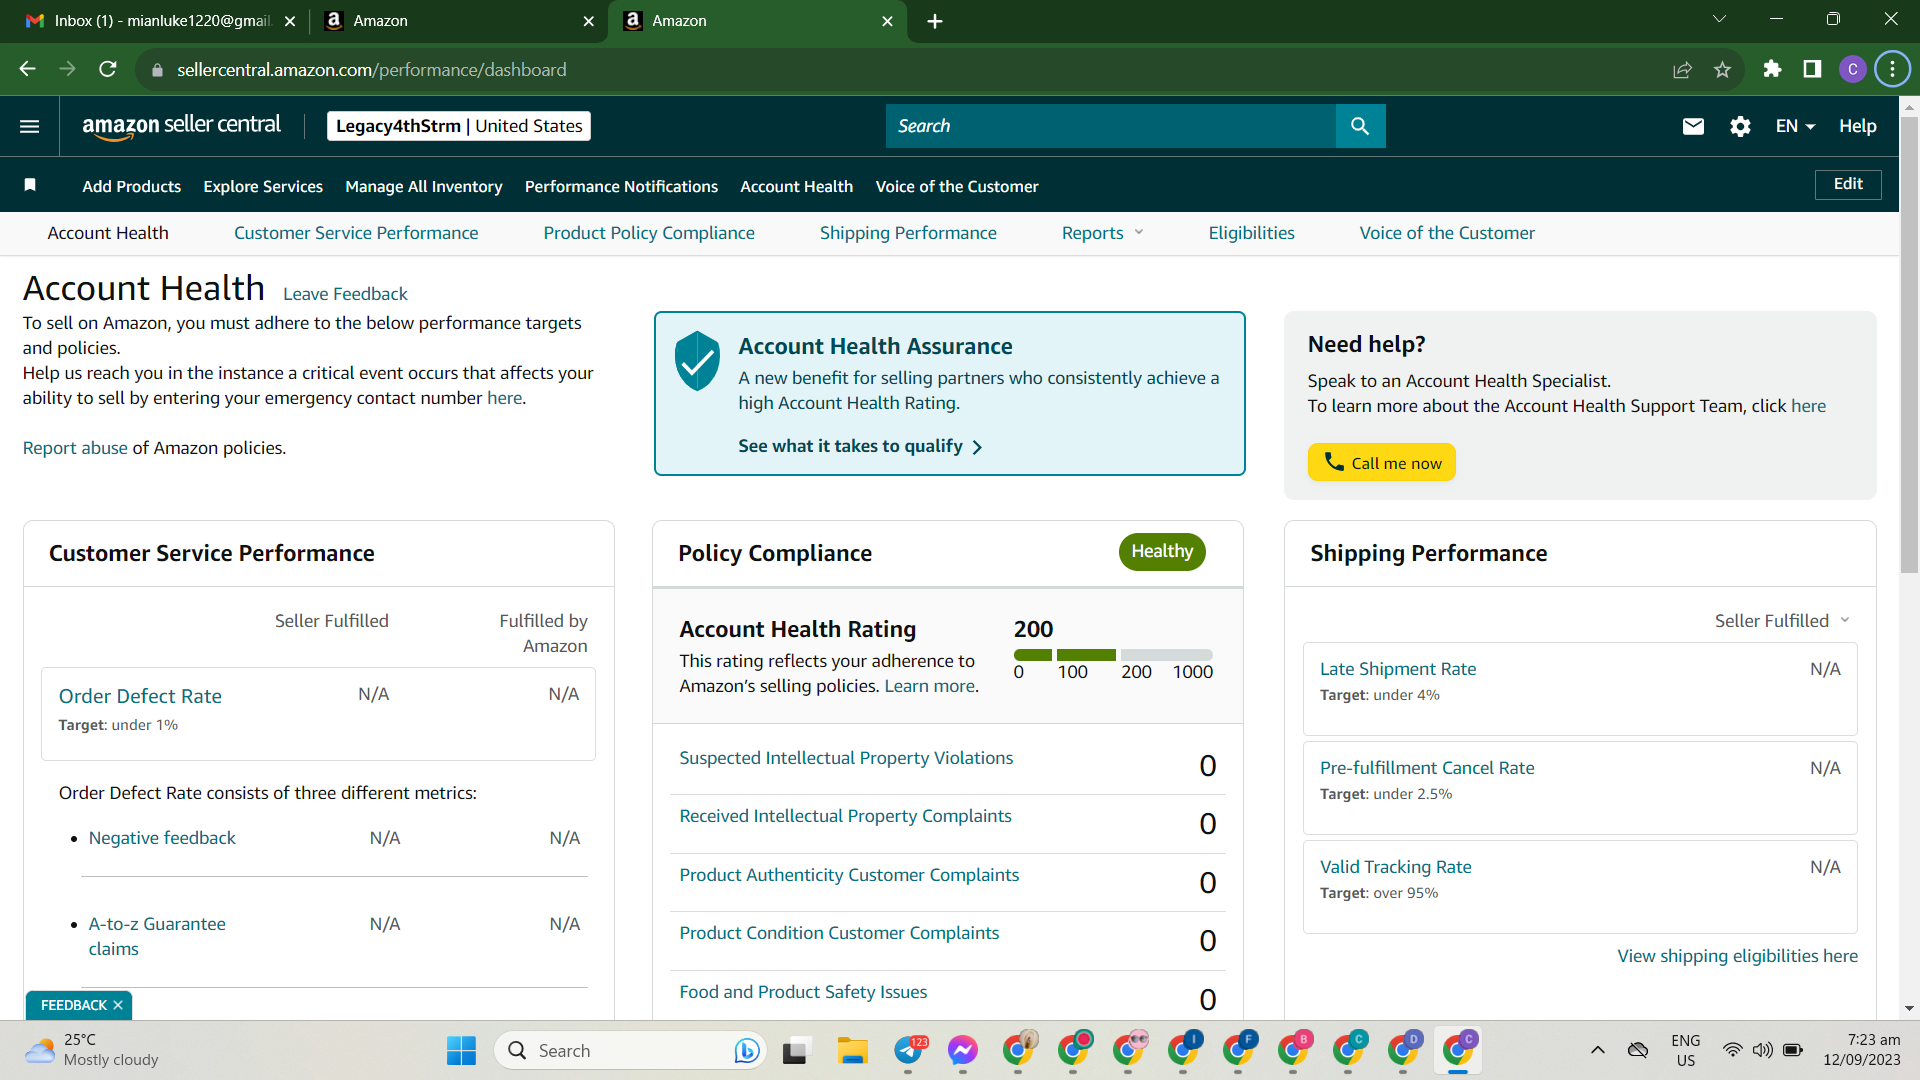Open Messenger from the taskbar
Screen dimensions: 1920x1080
click(x=963, y=1050)
